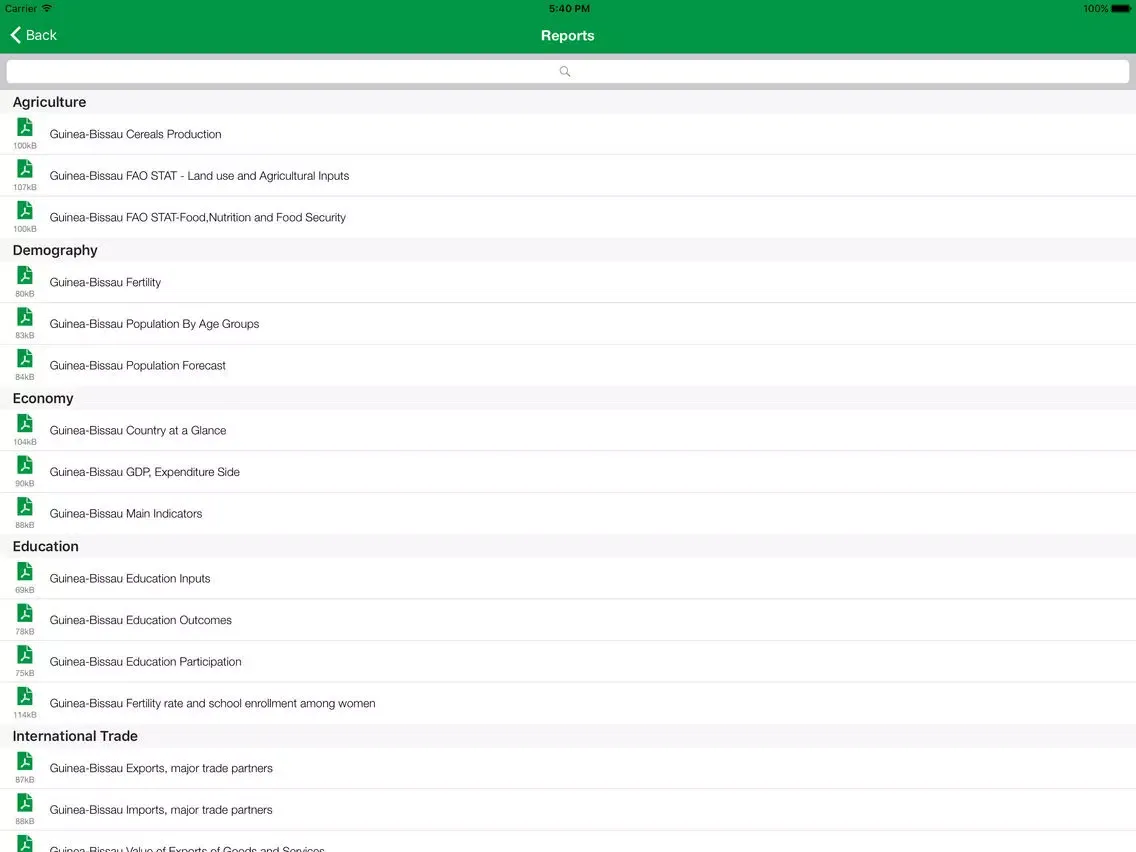The height and width of the screenshot is (852, 1136).
Task: Open PDF icon for Food, Nutrition and Food Security
Action: (x=25, y=210)
